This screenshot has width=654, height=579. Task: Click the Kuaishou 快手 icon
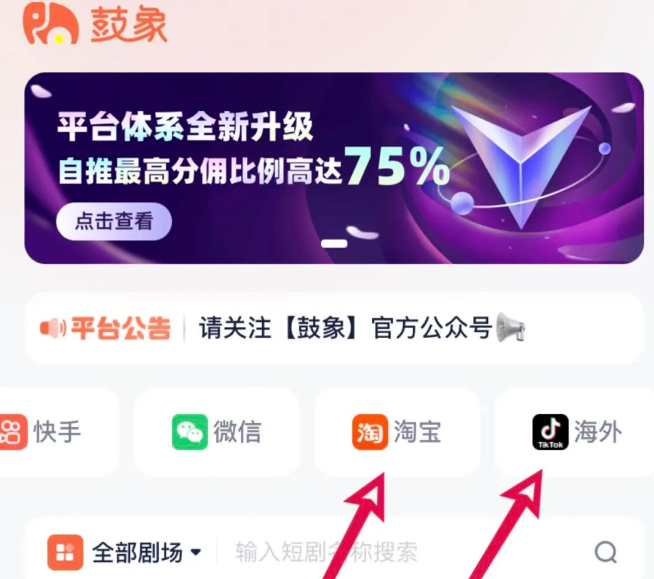[13, 432]
